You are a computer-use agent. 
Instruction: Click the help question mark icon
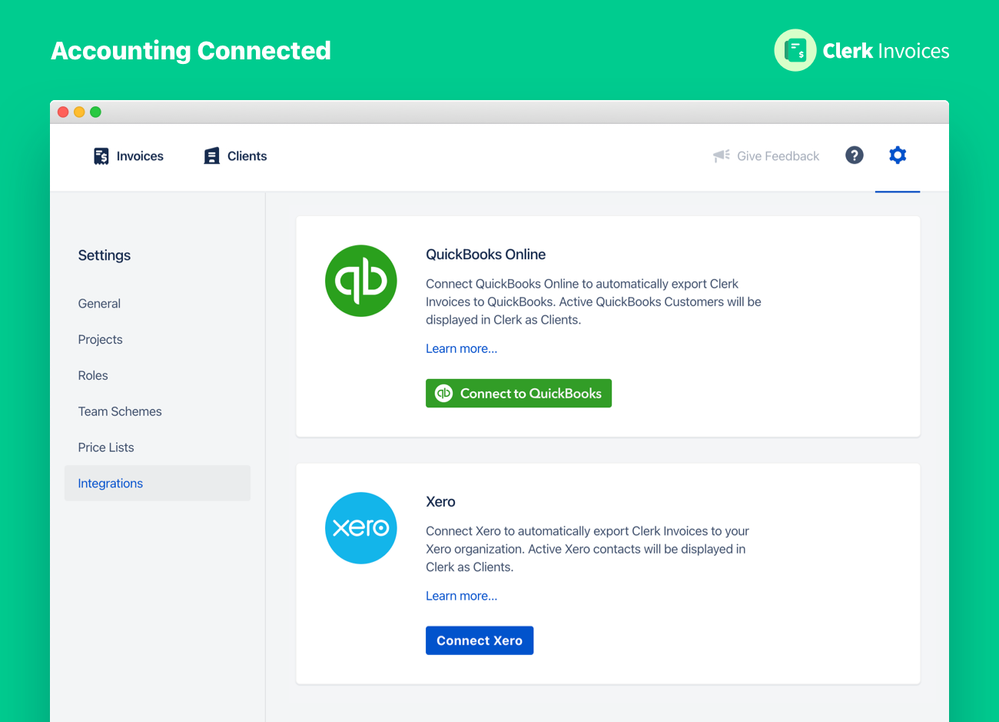(x=854, y=155)
